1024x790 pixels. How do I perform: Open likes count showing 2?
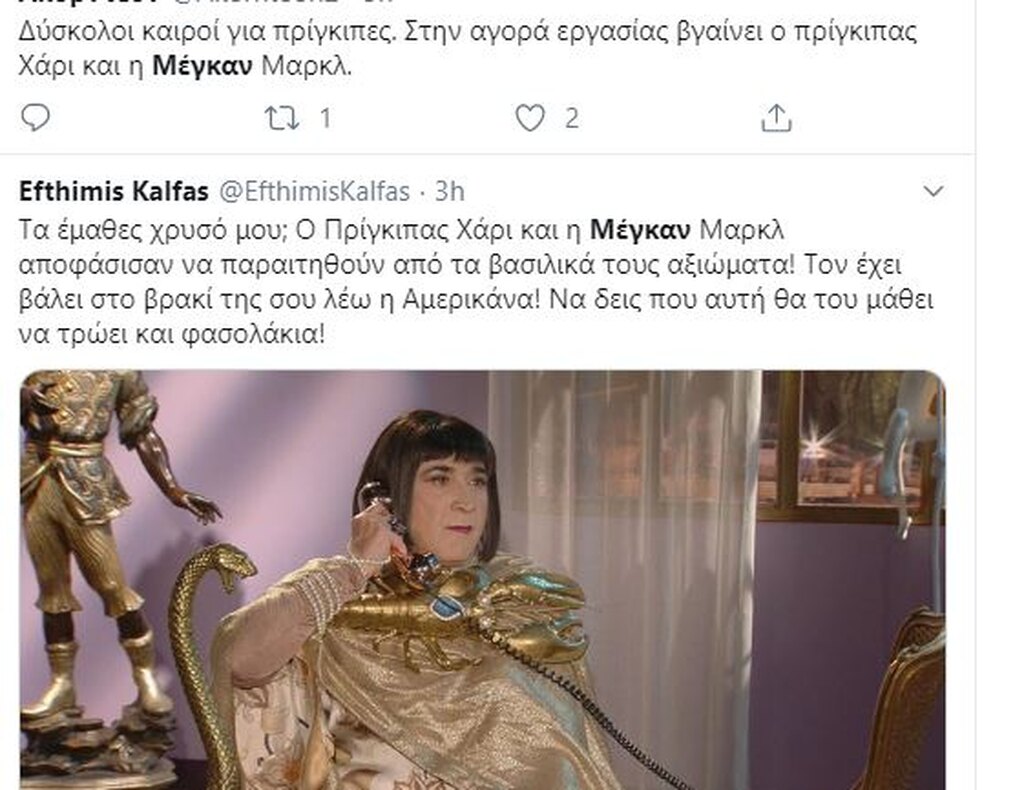tap(571, 119)
